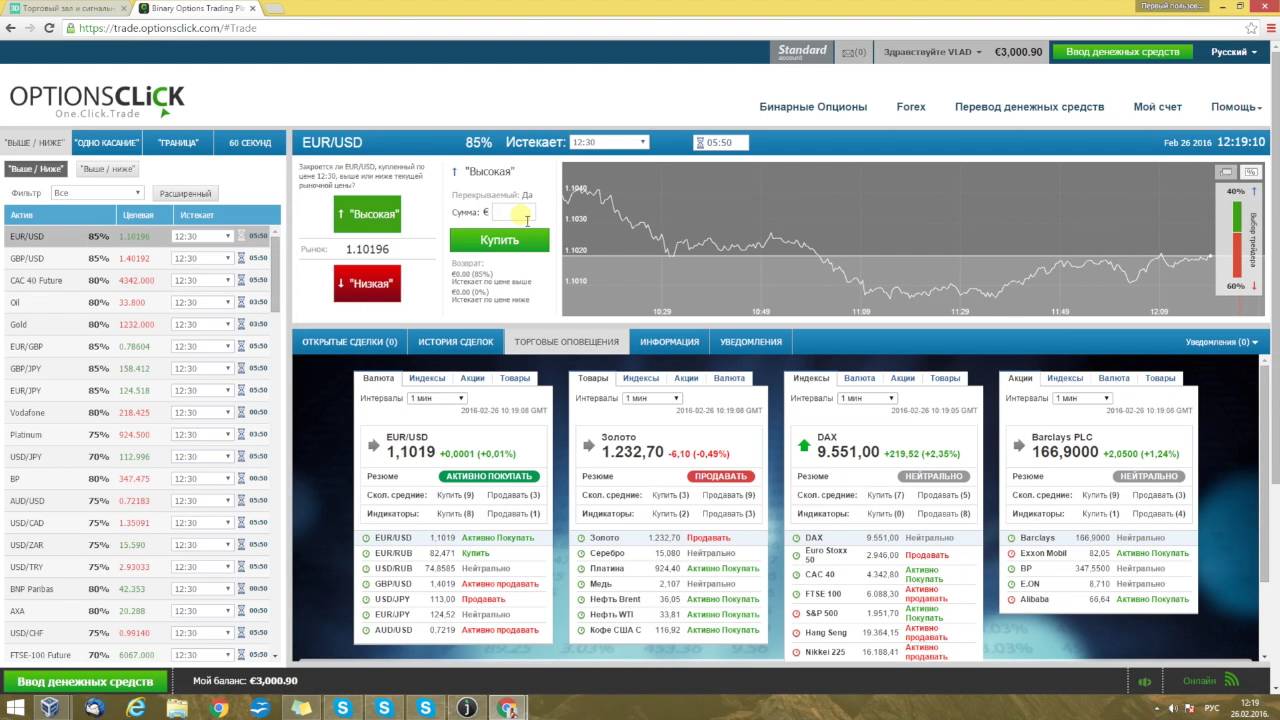Viewport: 1280px width, 720px height.
Task: Click the red status icon beside Nikkei 225
Action: tap(795, 653)
